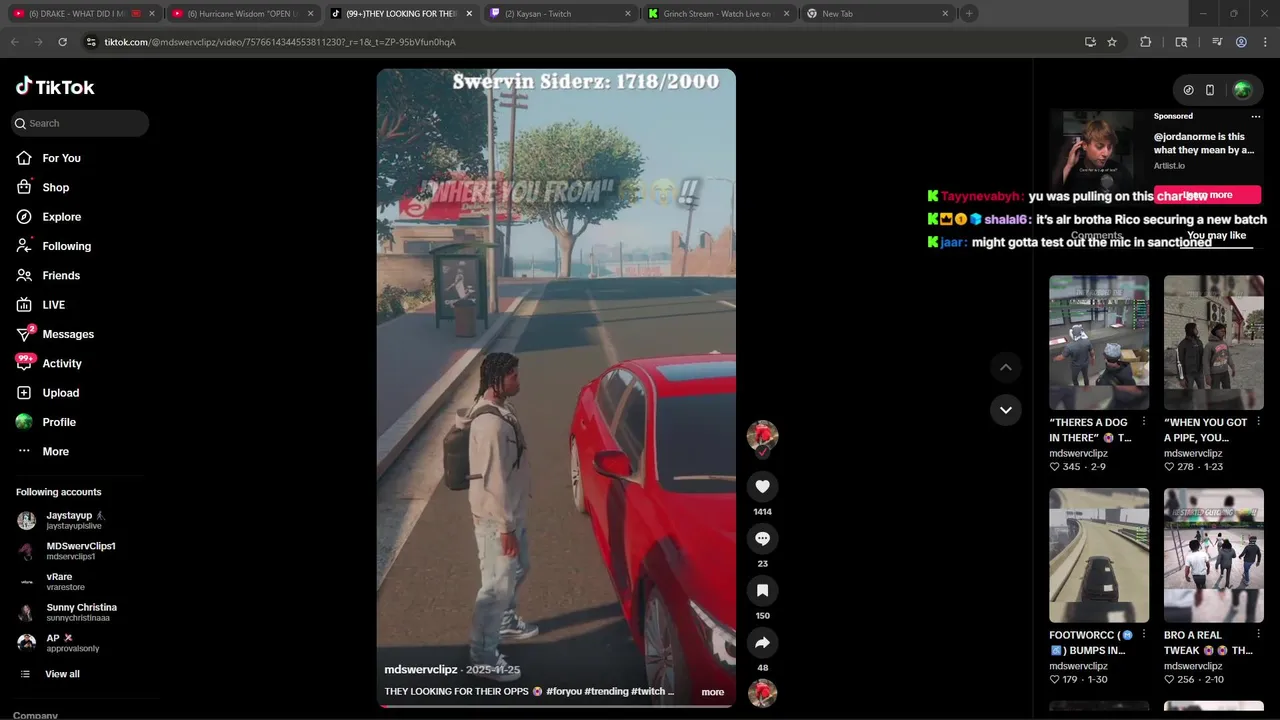Screen dimensions: 1280x720
Task: Go to next video down arrow
Action: (1006, 410)
